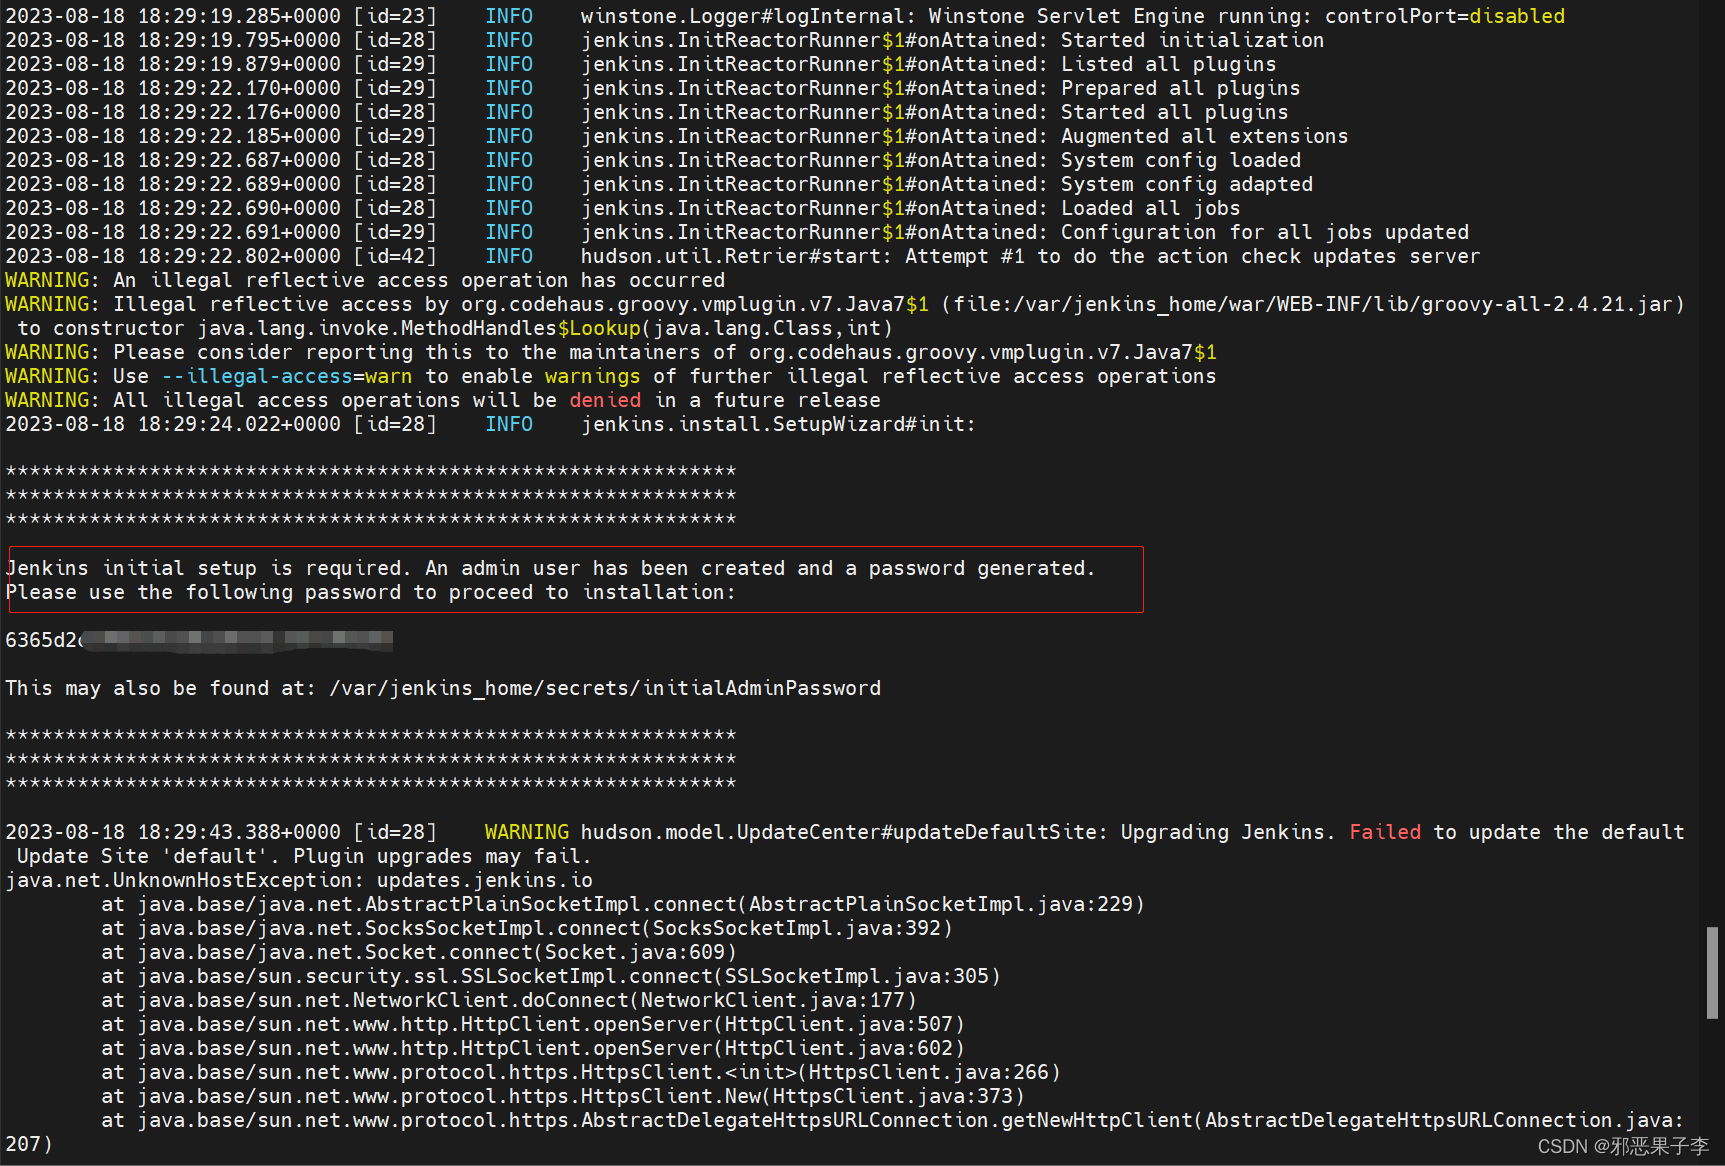Click the yellow 'WARNING' label before hudson.model.UpdateCenter
Screen dimensions: 1725x1166
coord(527,832)
